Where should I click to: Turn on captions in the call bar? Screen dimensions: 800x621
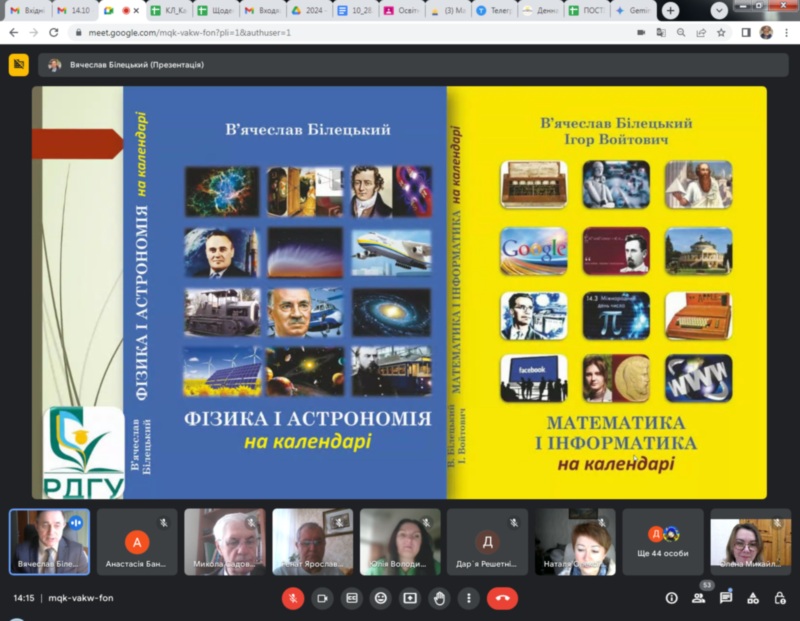coord(351,598)
